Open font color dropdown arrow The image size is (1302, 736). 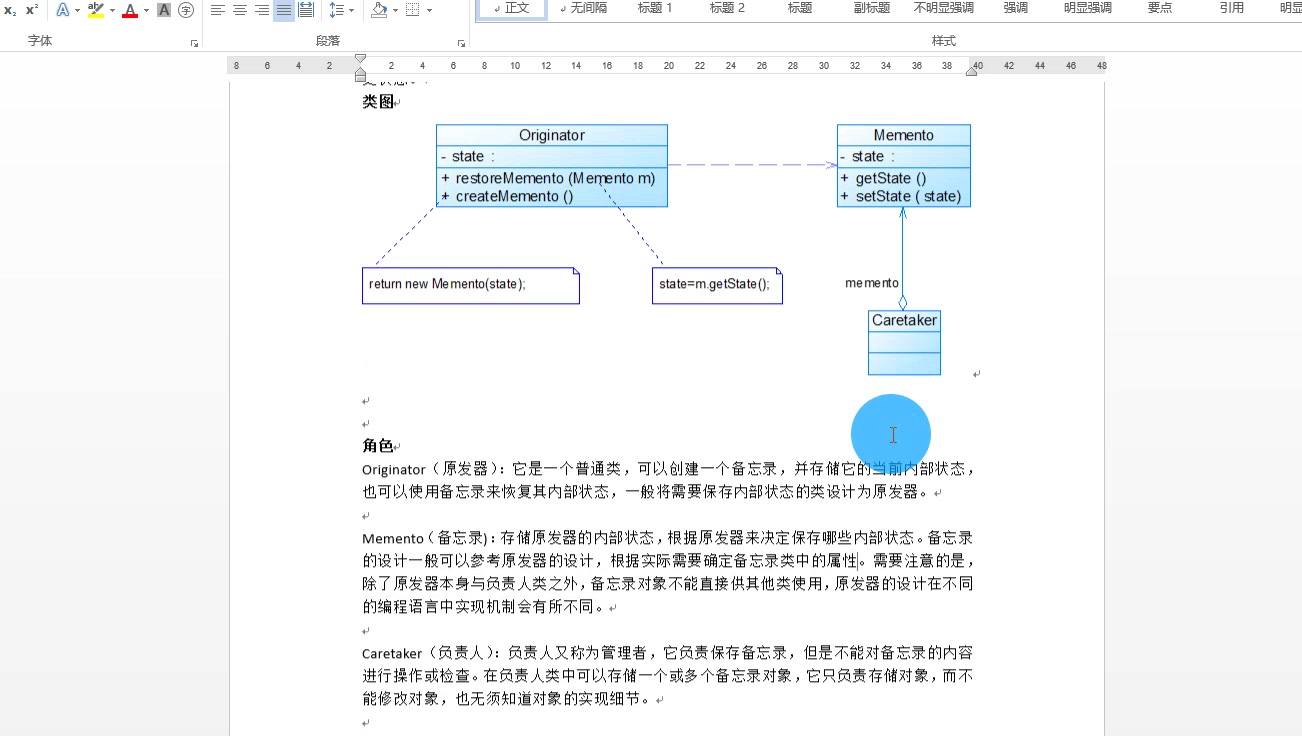(x=146, y=10)
